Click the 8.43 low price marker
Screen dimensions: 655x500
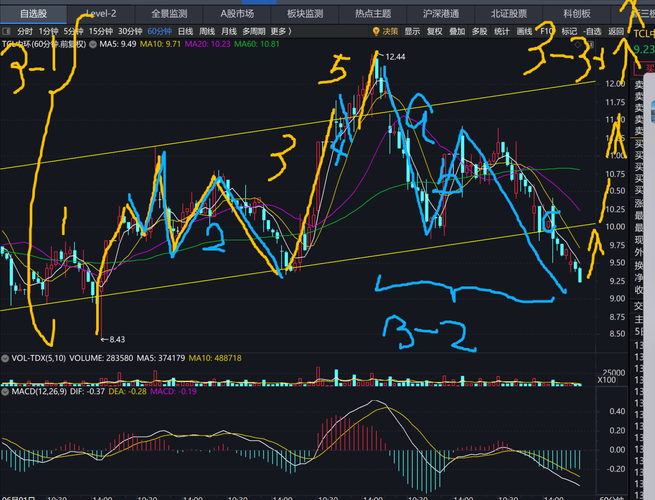(117, 340)
